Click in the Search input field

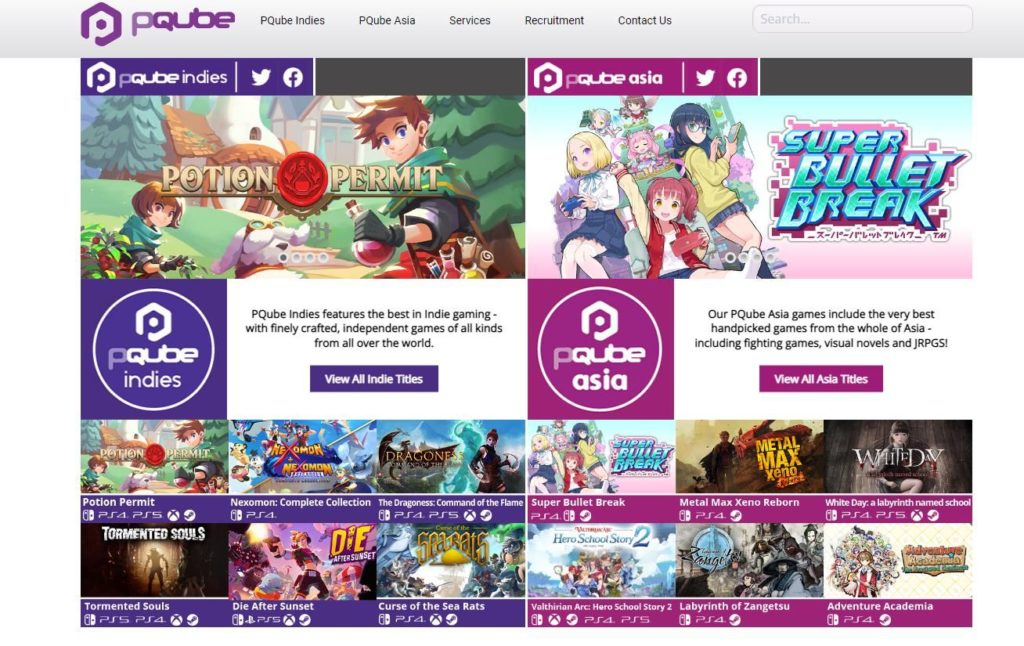861,19
